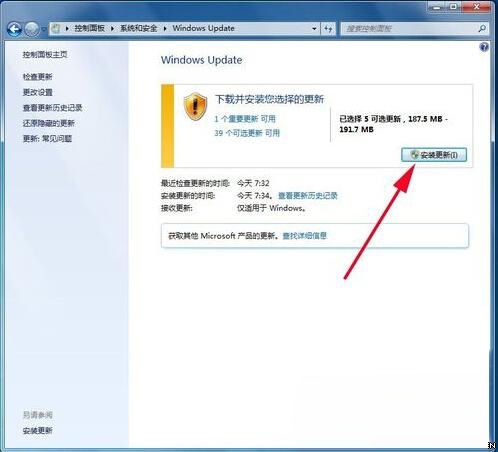Go back with the back arrow button

point(14,29)
